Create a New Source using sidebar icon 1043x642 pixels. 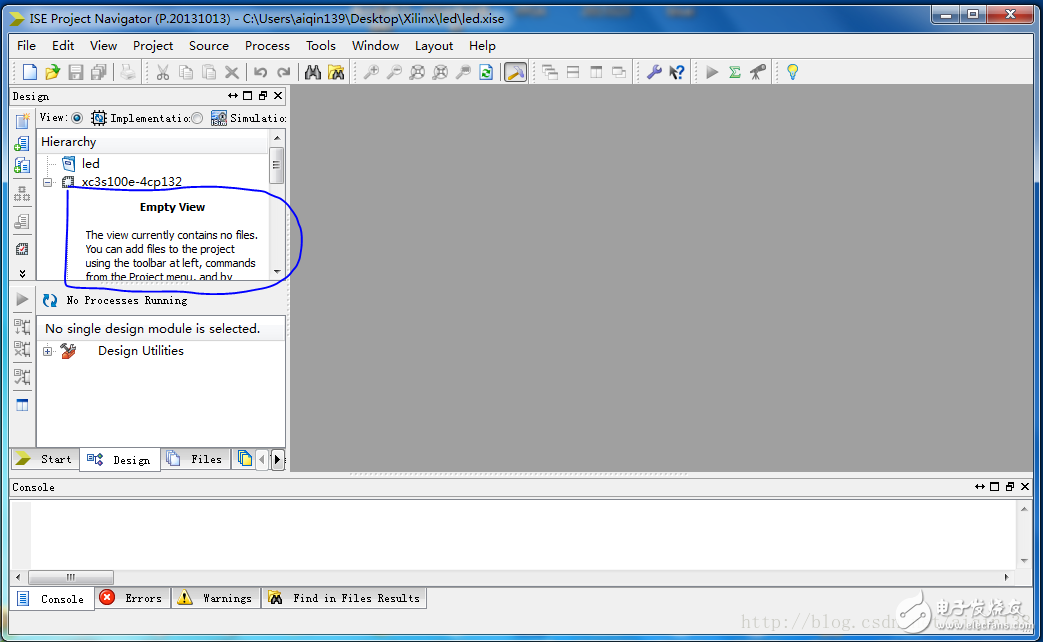21,121
